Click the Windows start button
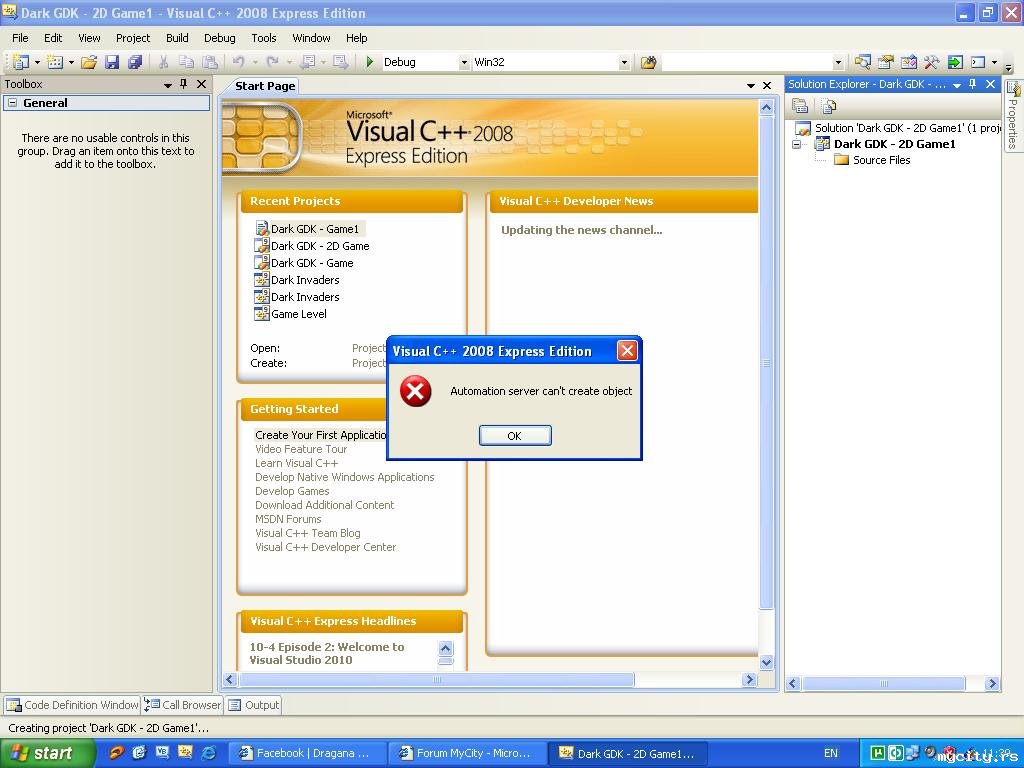 tap(47, 753)
